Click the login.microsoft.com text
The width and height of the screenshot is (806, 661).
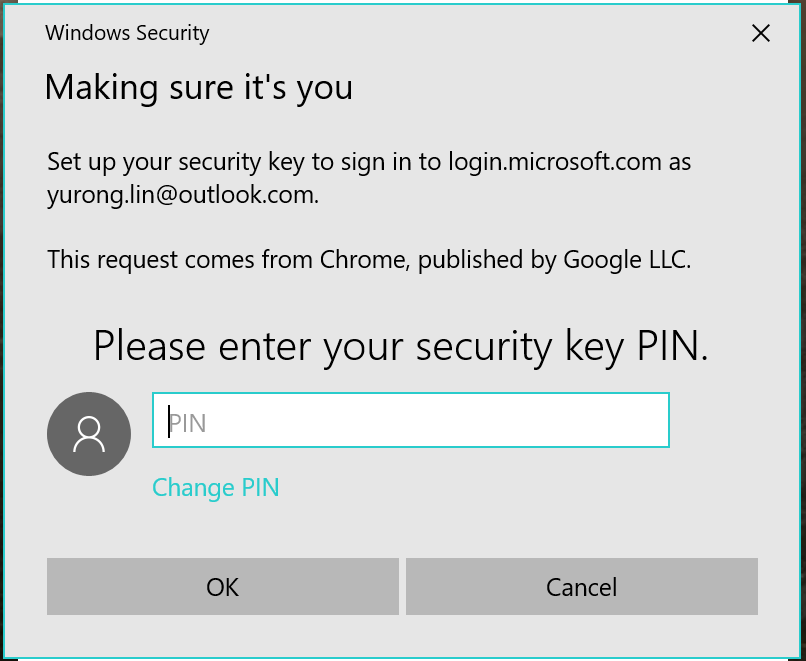coord(554,162)
